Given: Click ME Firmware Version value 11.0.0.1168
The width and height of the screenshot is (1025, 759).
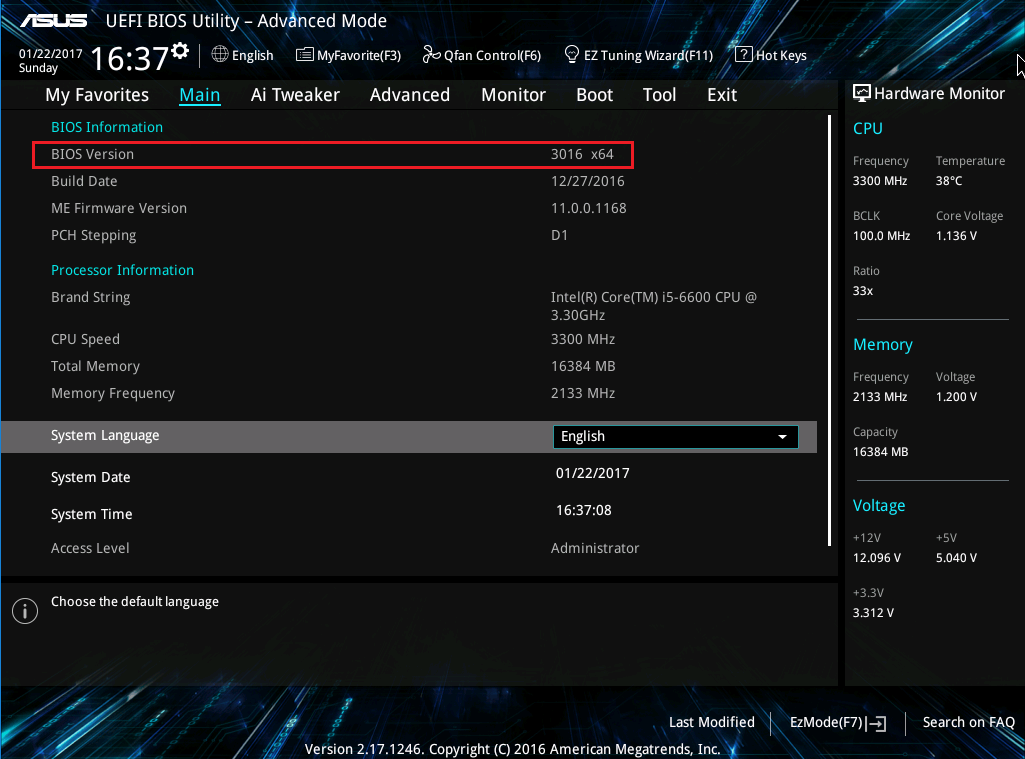Looking at the screenshot, I should [588, 208].
